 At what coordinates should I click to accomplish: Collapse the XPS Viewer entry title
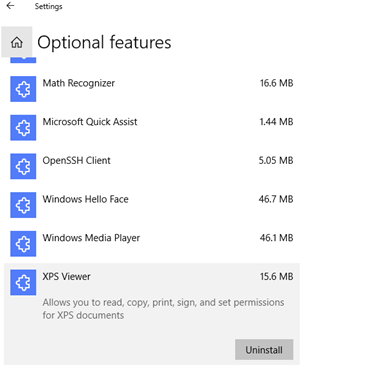coord(66,276)
